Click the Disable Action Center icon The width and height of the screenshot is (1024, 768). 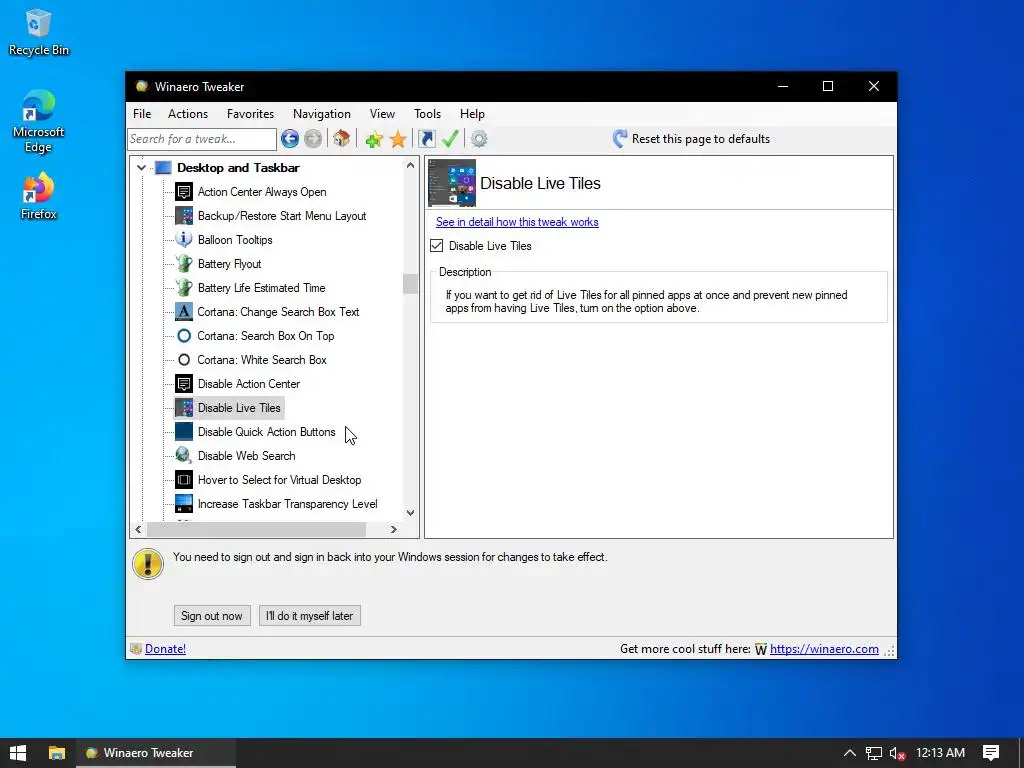(184, 384)
